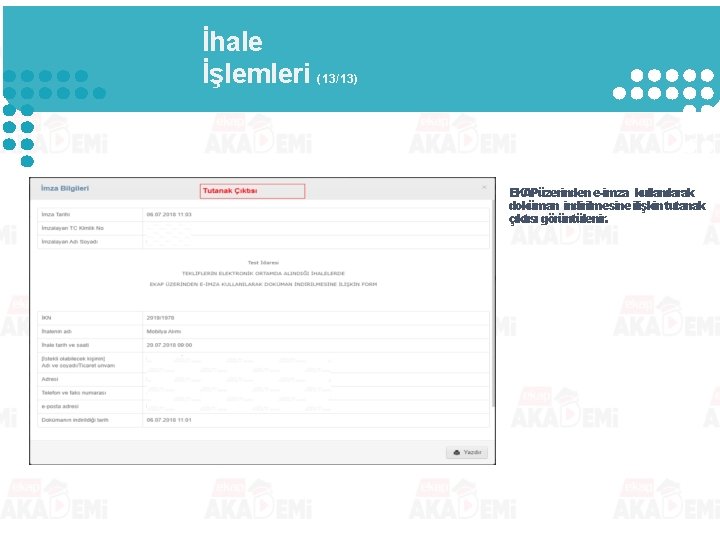Click the 'TEKLİFLERİN ELEKTRONİK ORTAMDA ALINDIĞI İHALELERDE' line

263,273
